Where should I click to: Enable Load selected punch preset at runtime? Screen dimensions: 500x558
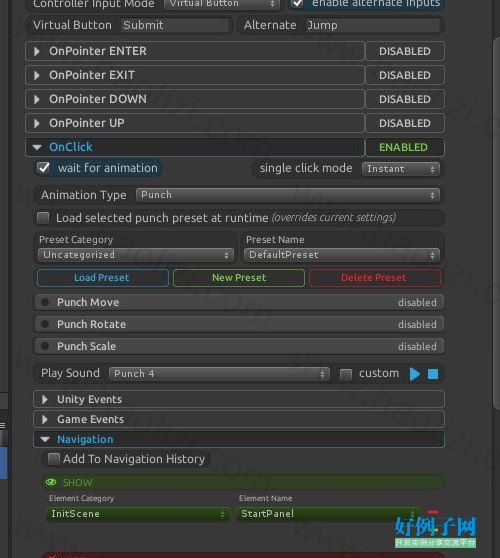click(x=43, y=218)
